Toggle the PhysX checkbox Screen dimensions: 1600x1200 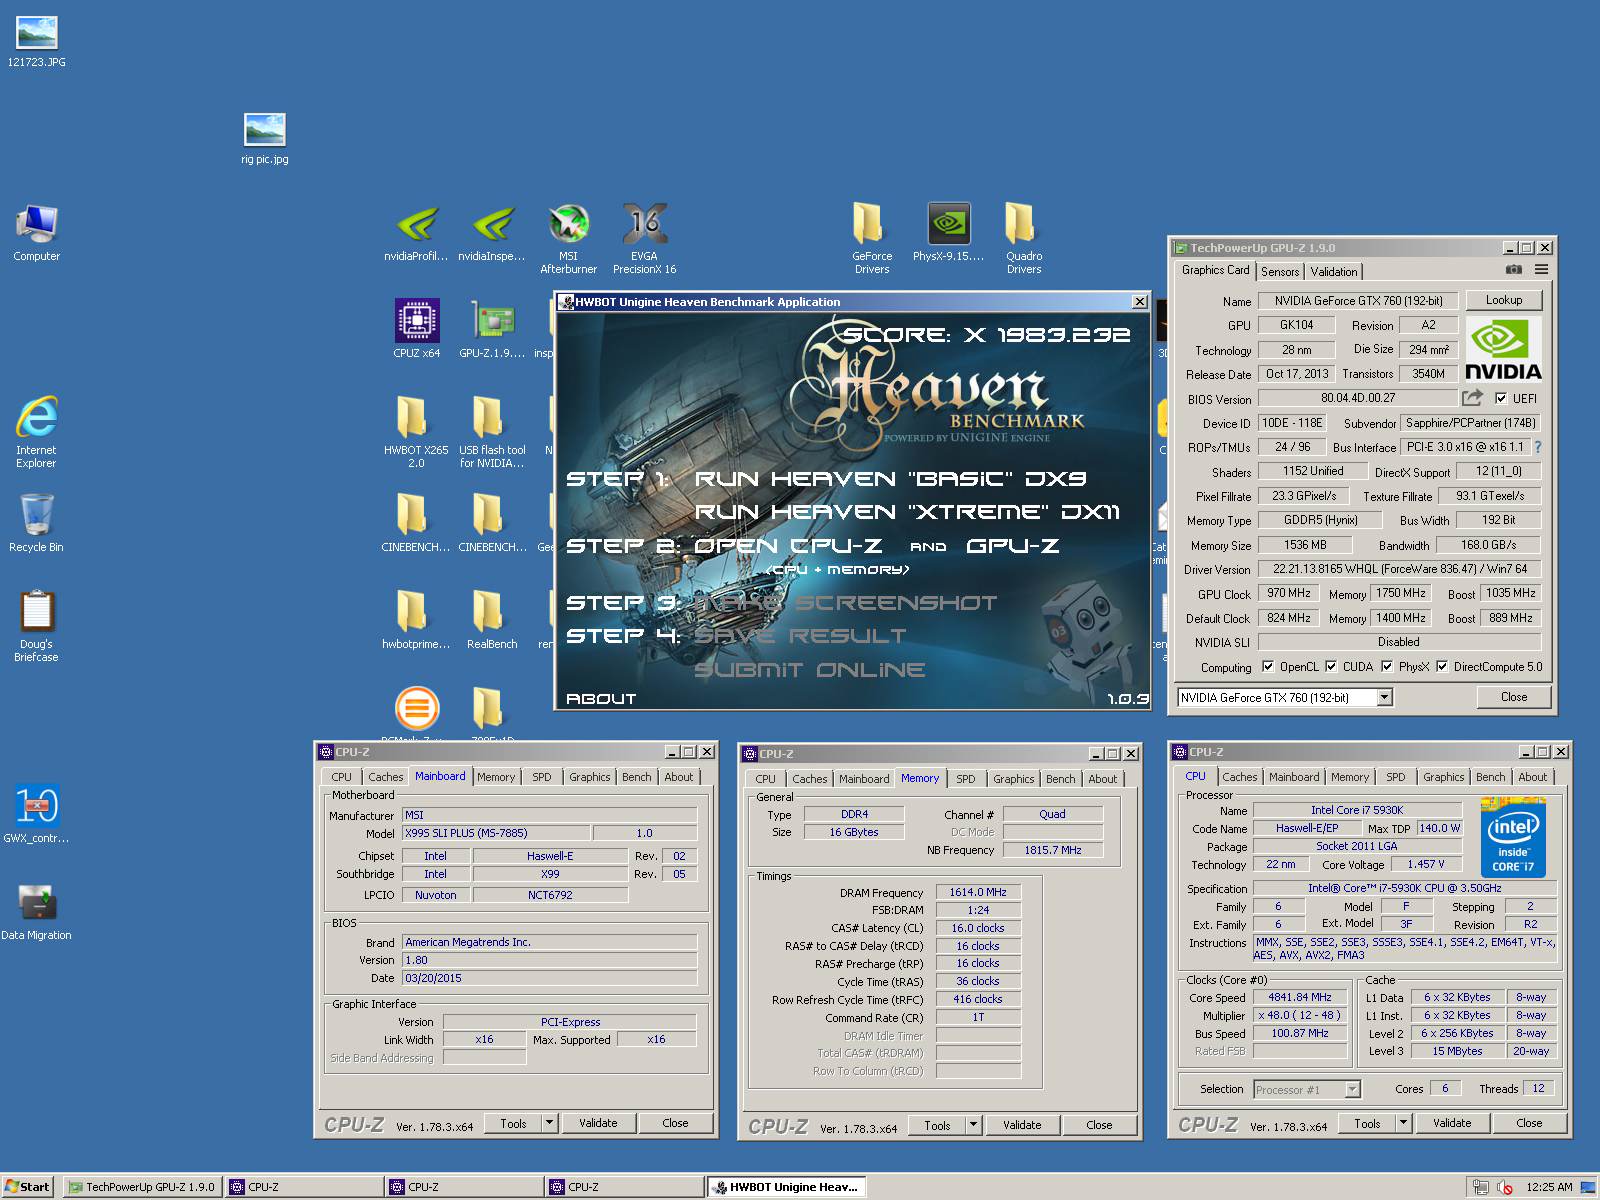click(x=1387, y=667)
